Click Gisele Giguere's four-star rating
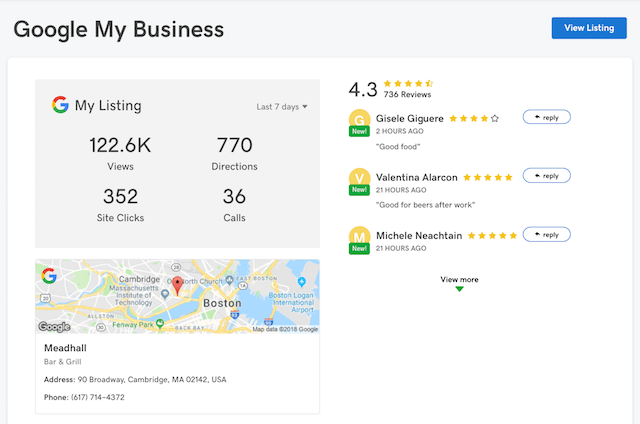This screenshot has width=640, height=424. [474, 119]
